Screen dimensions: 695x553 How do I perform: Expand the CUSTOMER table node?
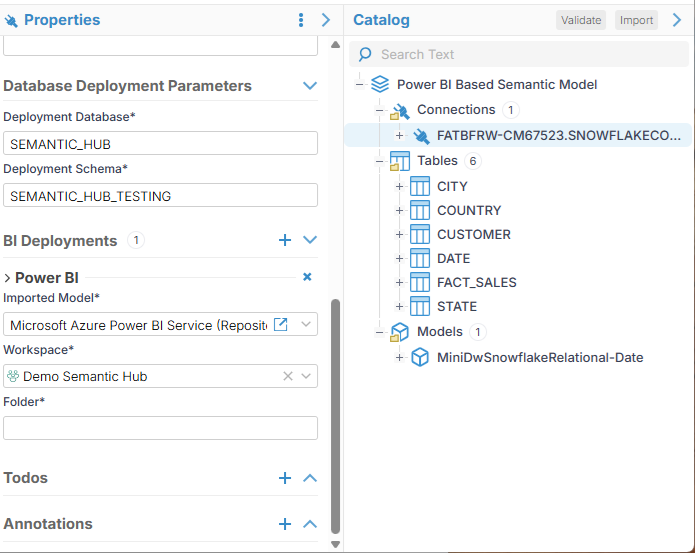coord(400,234)
